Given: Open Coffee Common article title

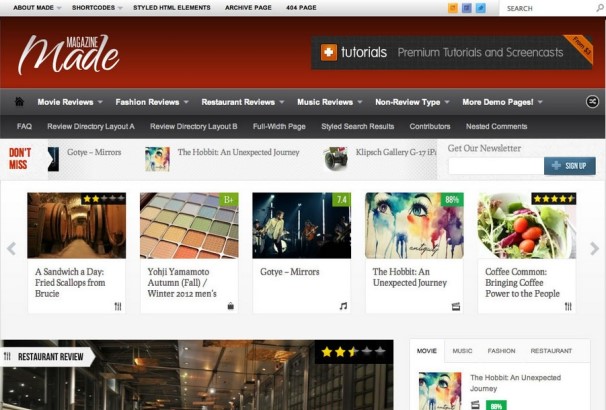Looking at the screenshot, I should pos(523,282).
